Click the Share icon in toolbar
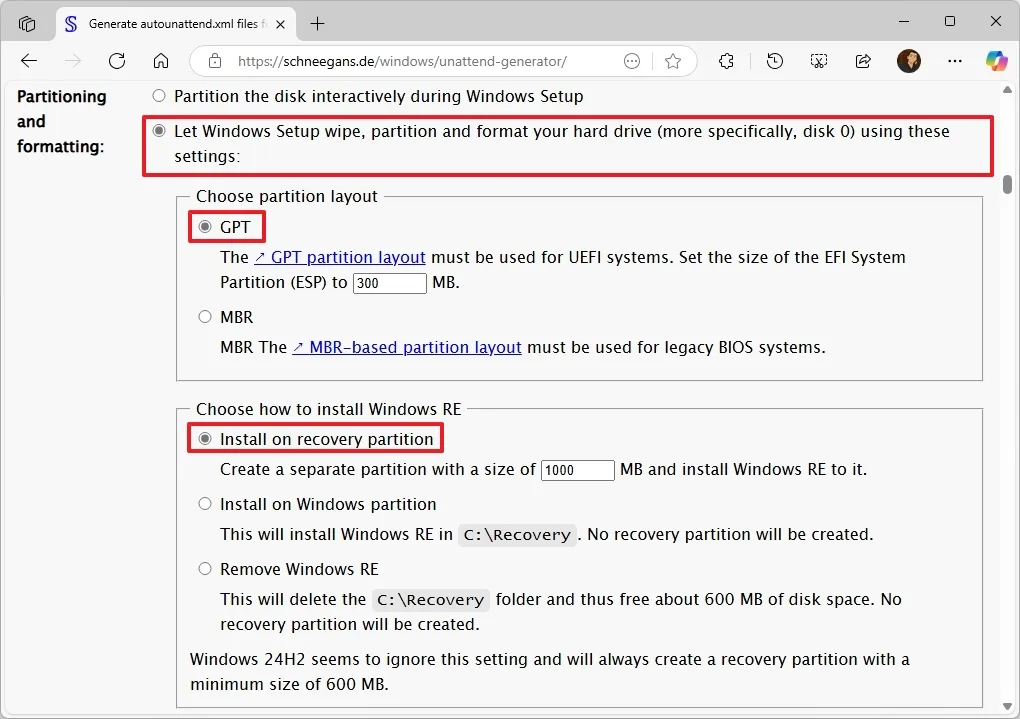The width and height of the screenshot is (1020, 719). click(863, 61)
